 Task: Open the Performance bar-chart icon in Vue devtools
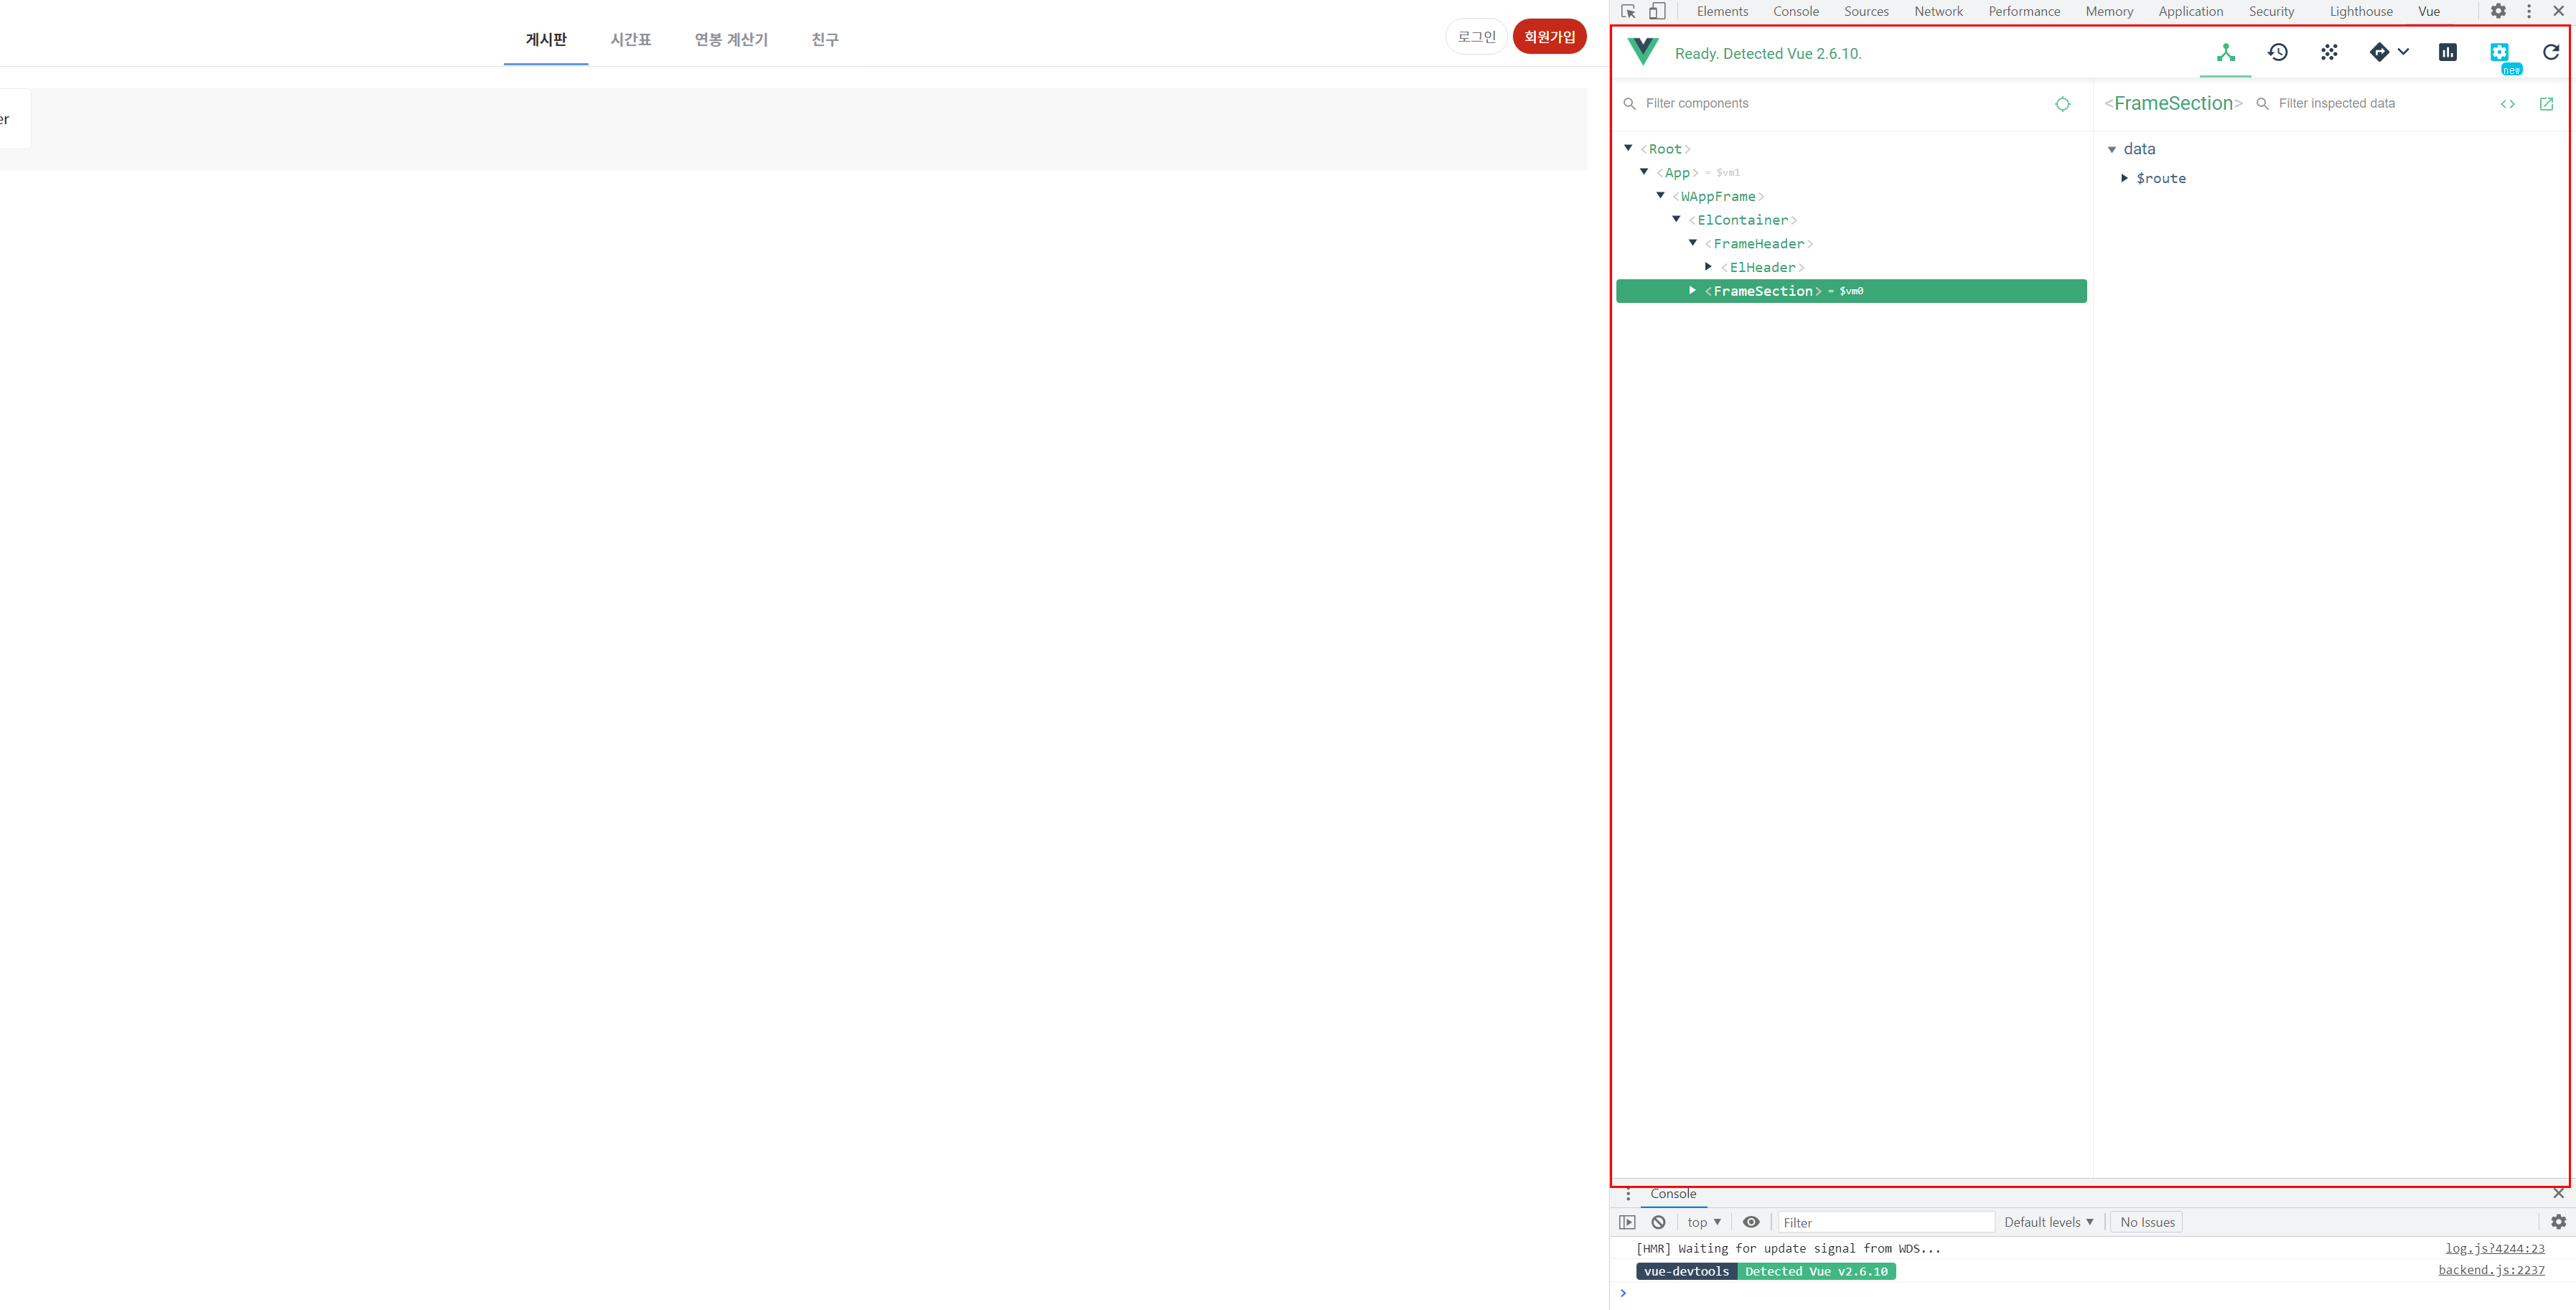coord(2447,53)
